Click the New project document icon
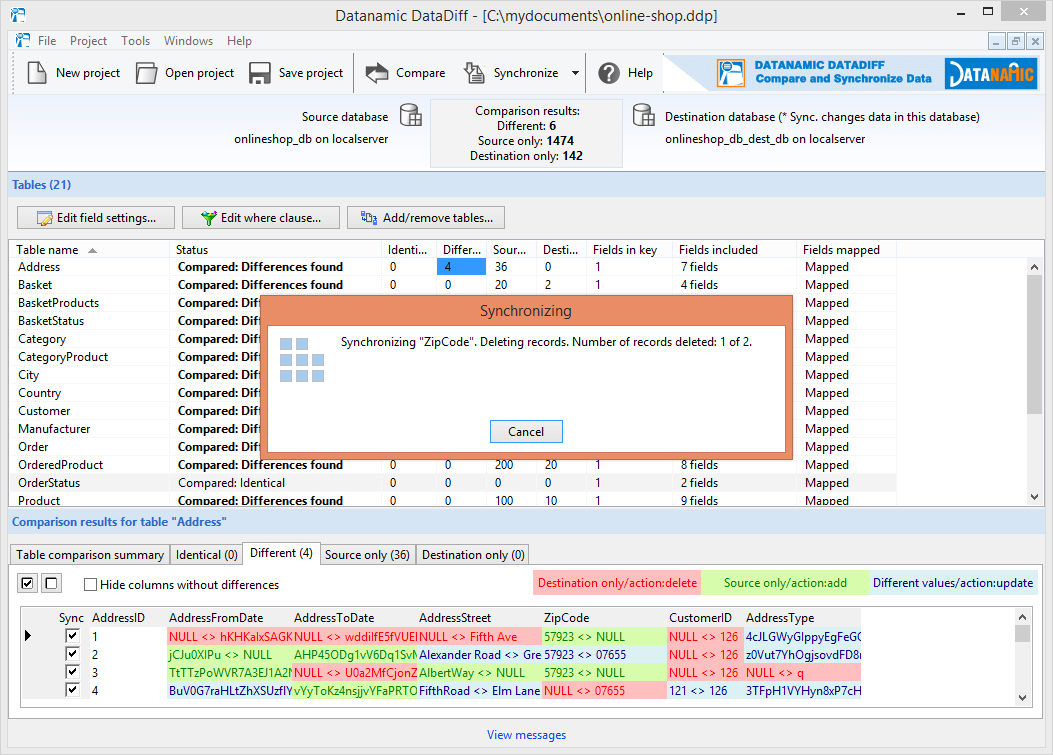This screenshot has height=755, width=1053. pyautogui.click(x=37, y=73)
